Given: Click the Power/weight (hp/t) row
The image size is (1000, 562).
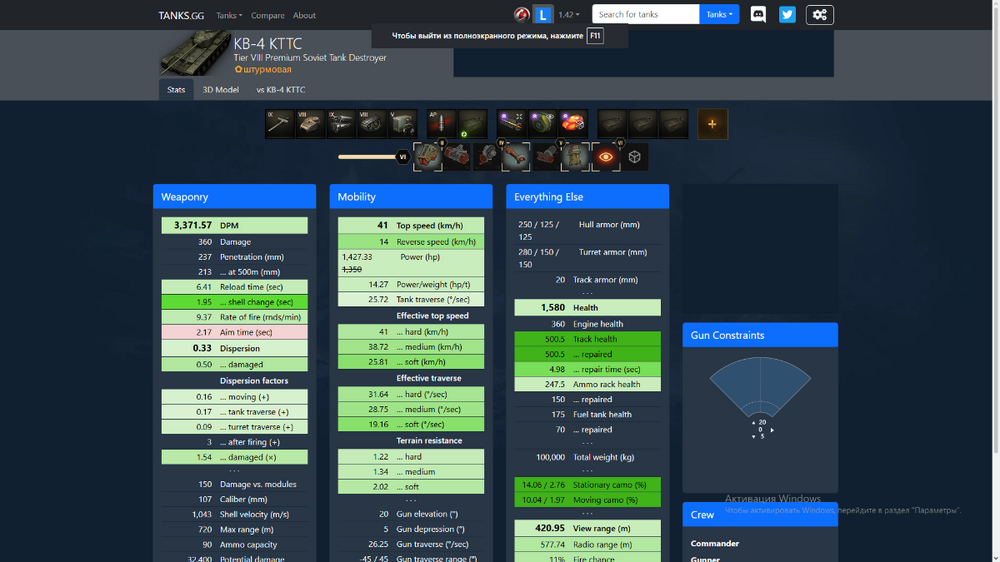Looking at the screenshot, I should tap(411, 285).
